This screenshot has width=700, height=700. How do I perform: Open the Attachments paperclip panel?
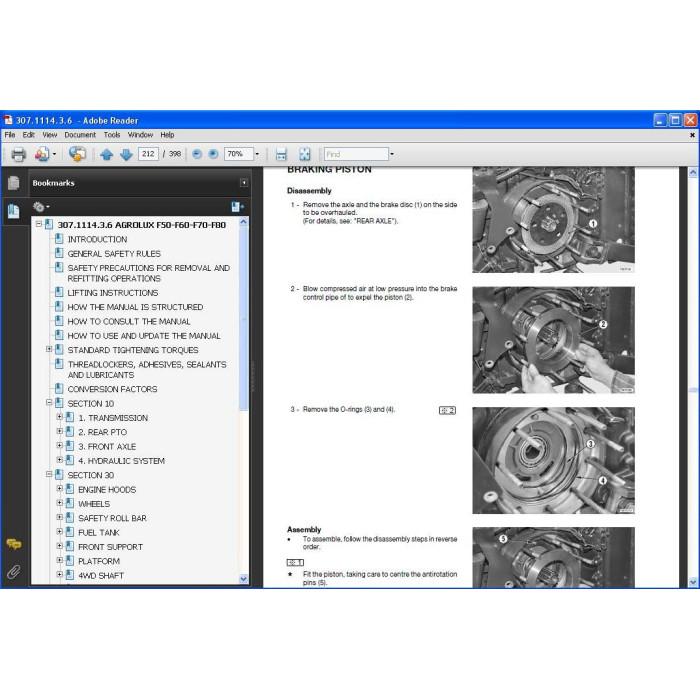pos(13,572)
